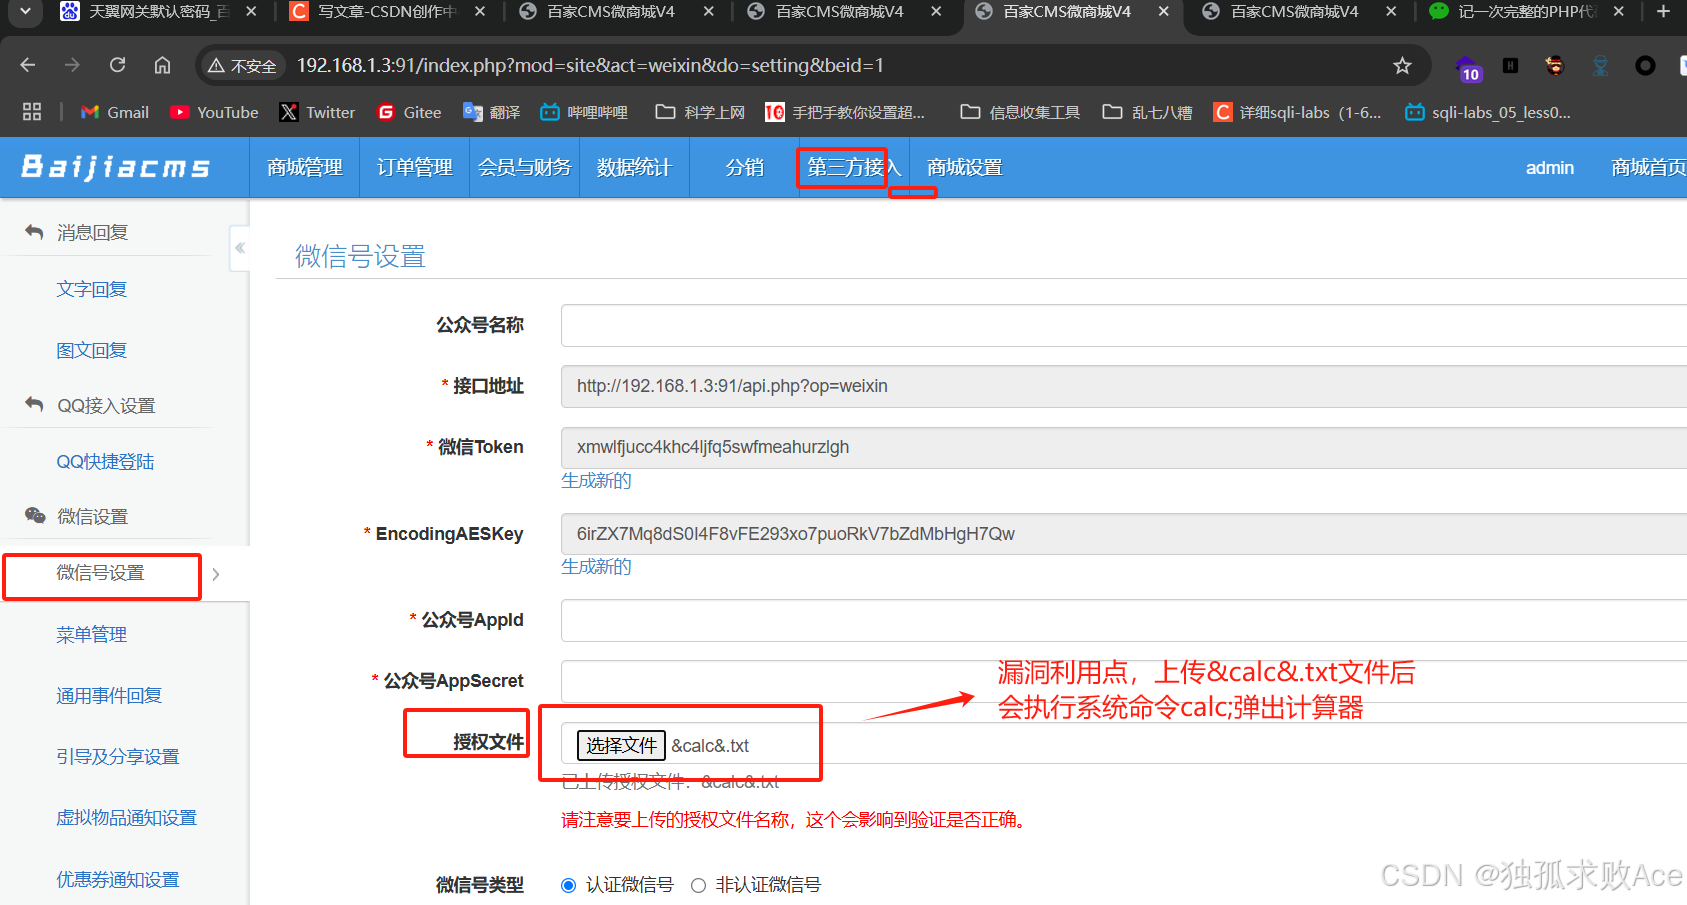
Task: Open the browser apps grid menu
Action: tap(31, 111)
